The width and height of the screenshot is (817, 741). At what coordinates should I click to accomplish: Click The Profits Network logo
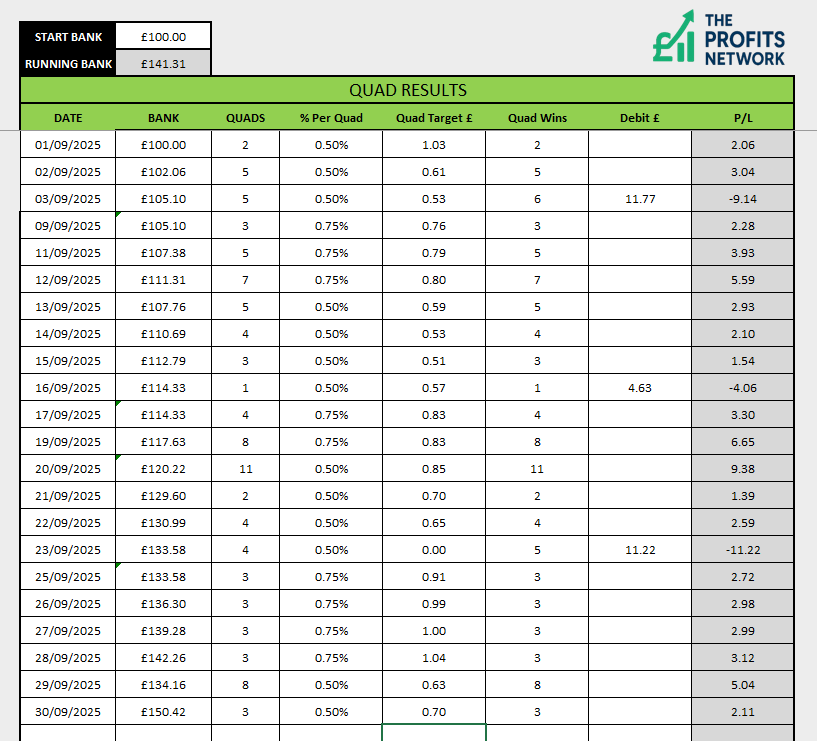[x=718, y=39]
